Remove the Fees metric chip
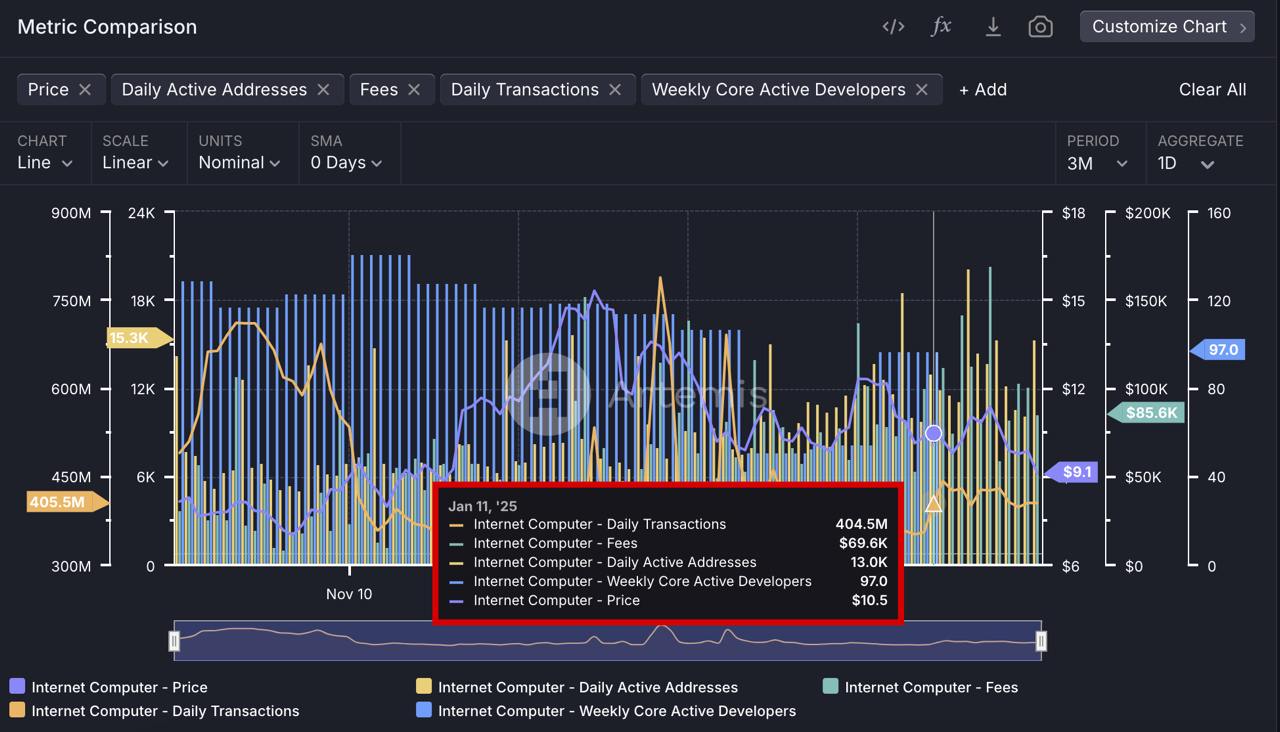This screenshot has height=732, width=1280. [414, 89]
